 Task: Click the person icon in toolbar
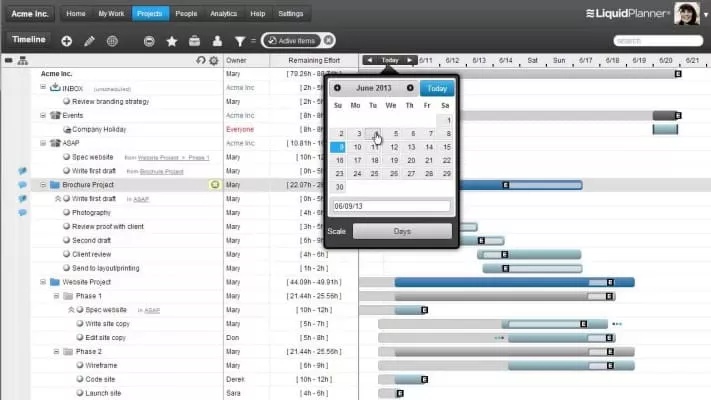[x=215, y=41]
